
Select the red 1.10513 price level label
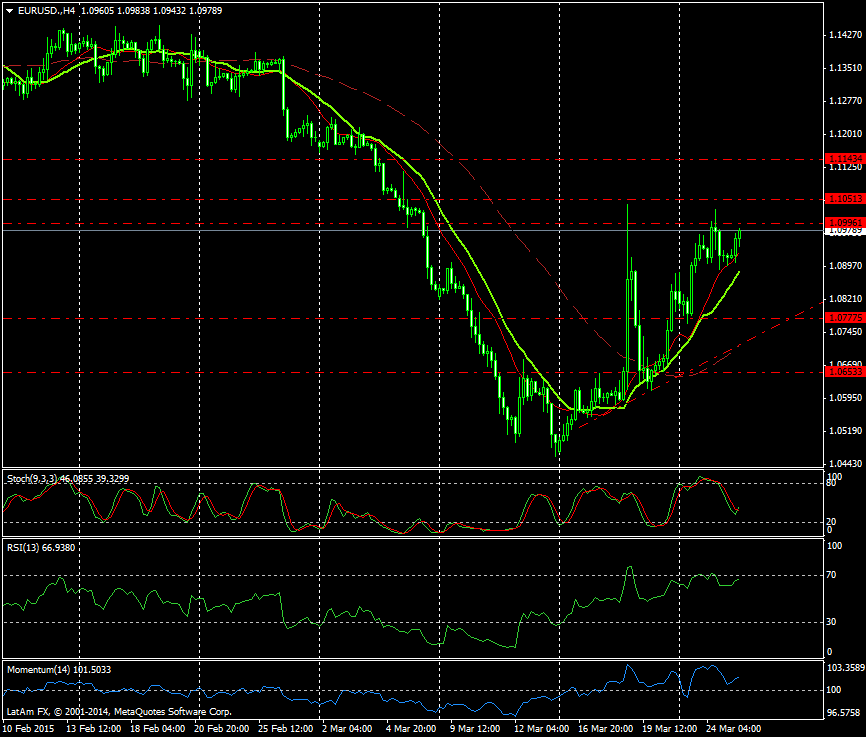click(x=845, y=199)
